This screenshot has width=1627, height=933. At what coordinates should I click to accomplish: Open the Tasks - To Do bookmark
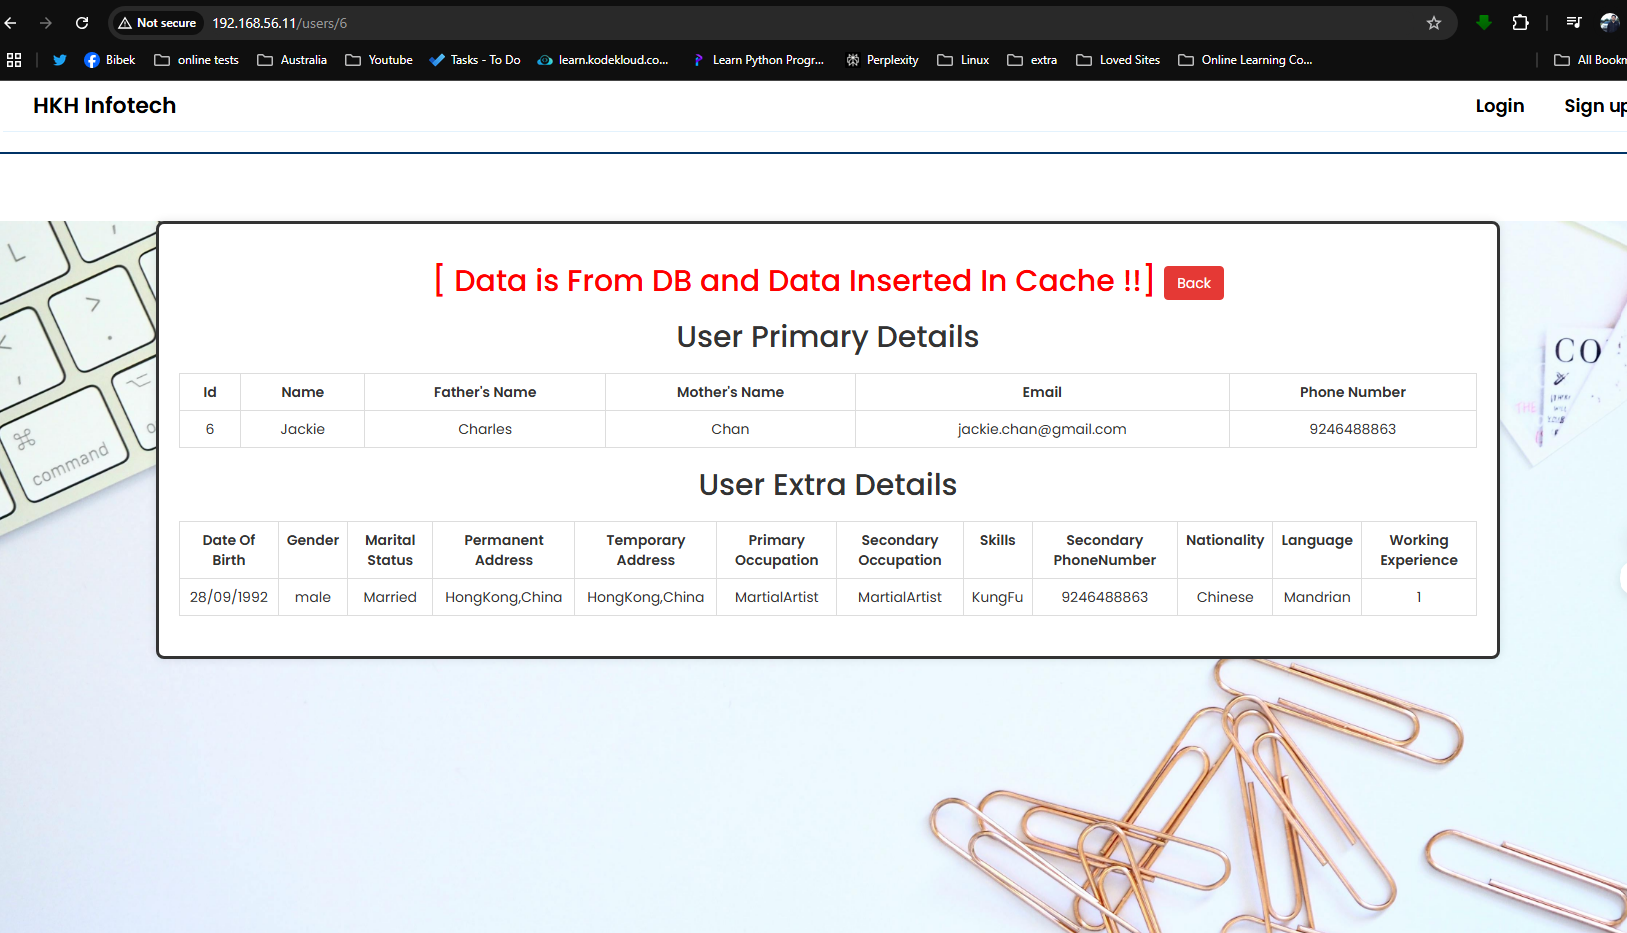click(475, 60)
